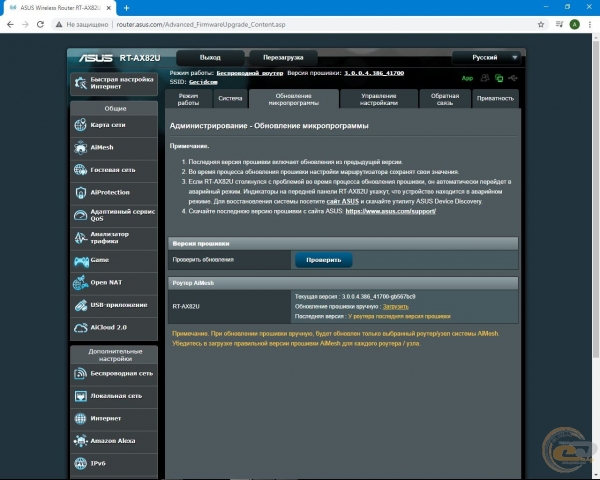This screenshot has width=600, height=480.
Task: Click the SSID name link
Action: [x=203, y=82]
